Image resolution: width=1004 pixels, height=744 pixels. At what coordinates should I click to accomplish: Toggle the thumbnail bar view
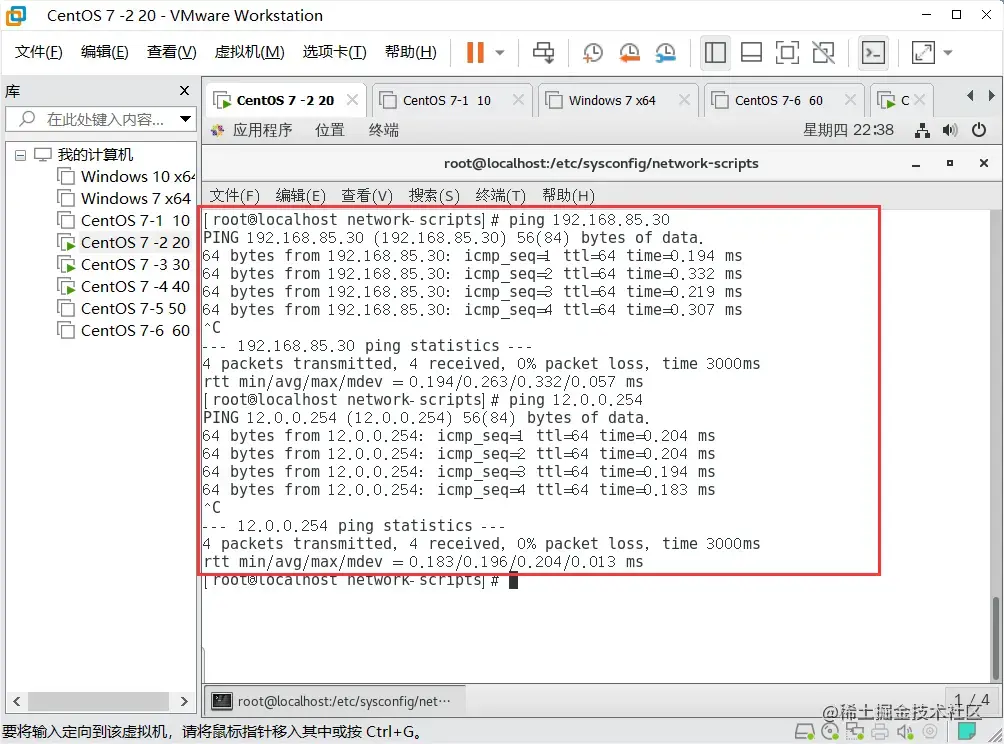pyautogui.click(x=750, y=53)
